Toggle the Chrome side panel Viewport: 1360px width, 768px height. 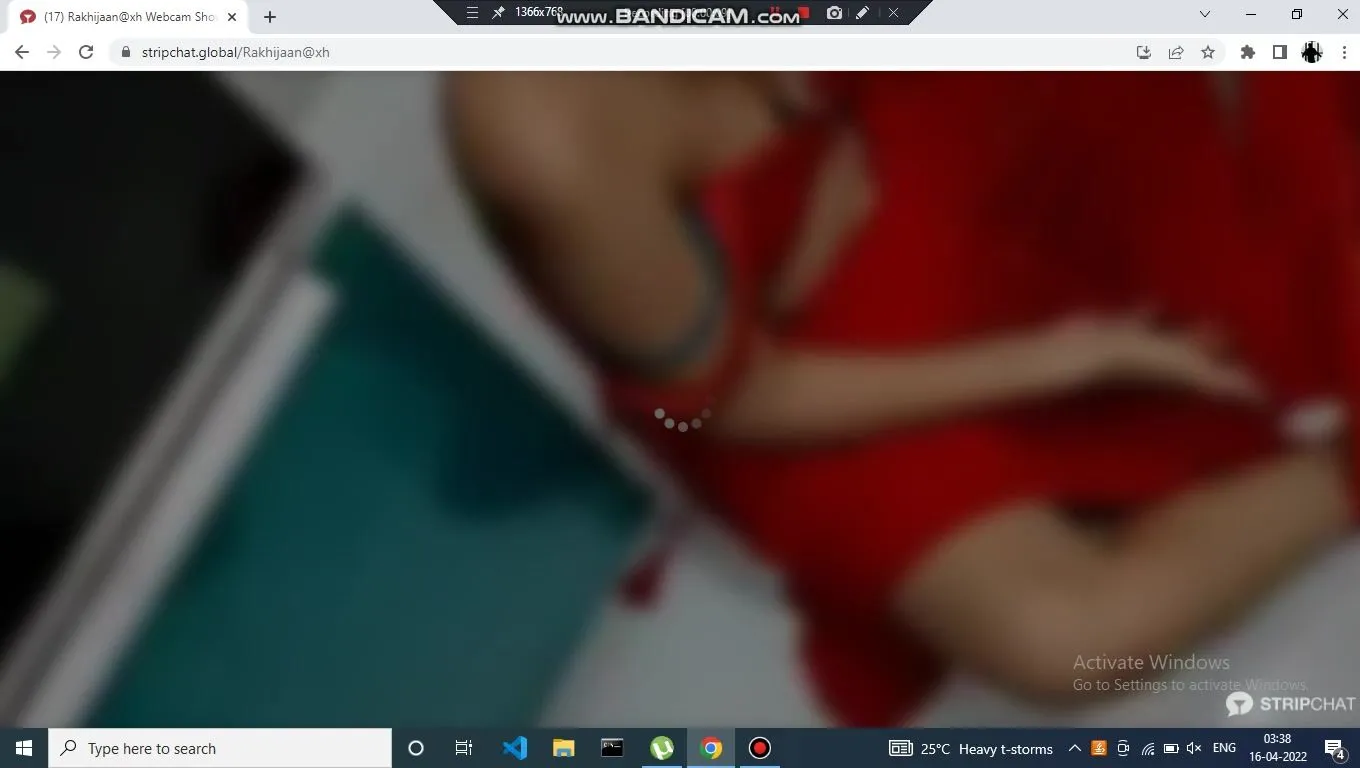(x=1279, y=52)
